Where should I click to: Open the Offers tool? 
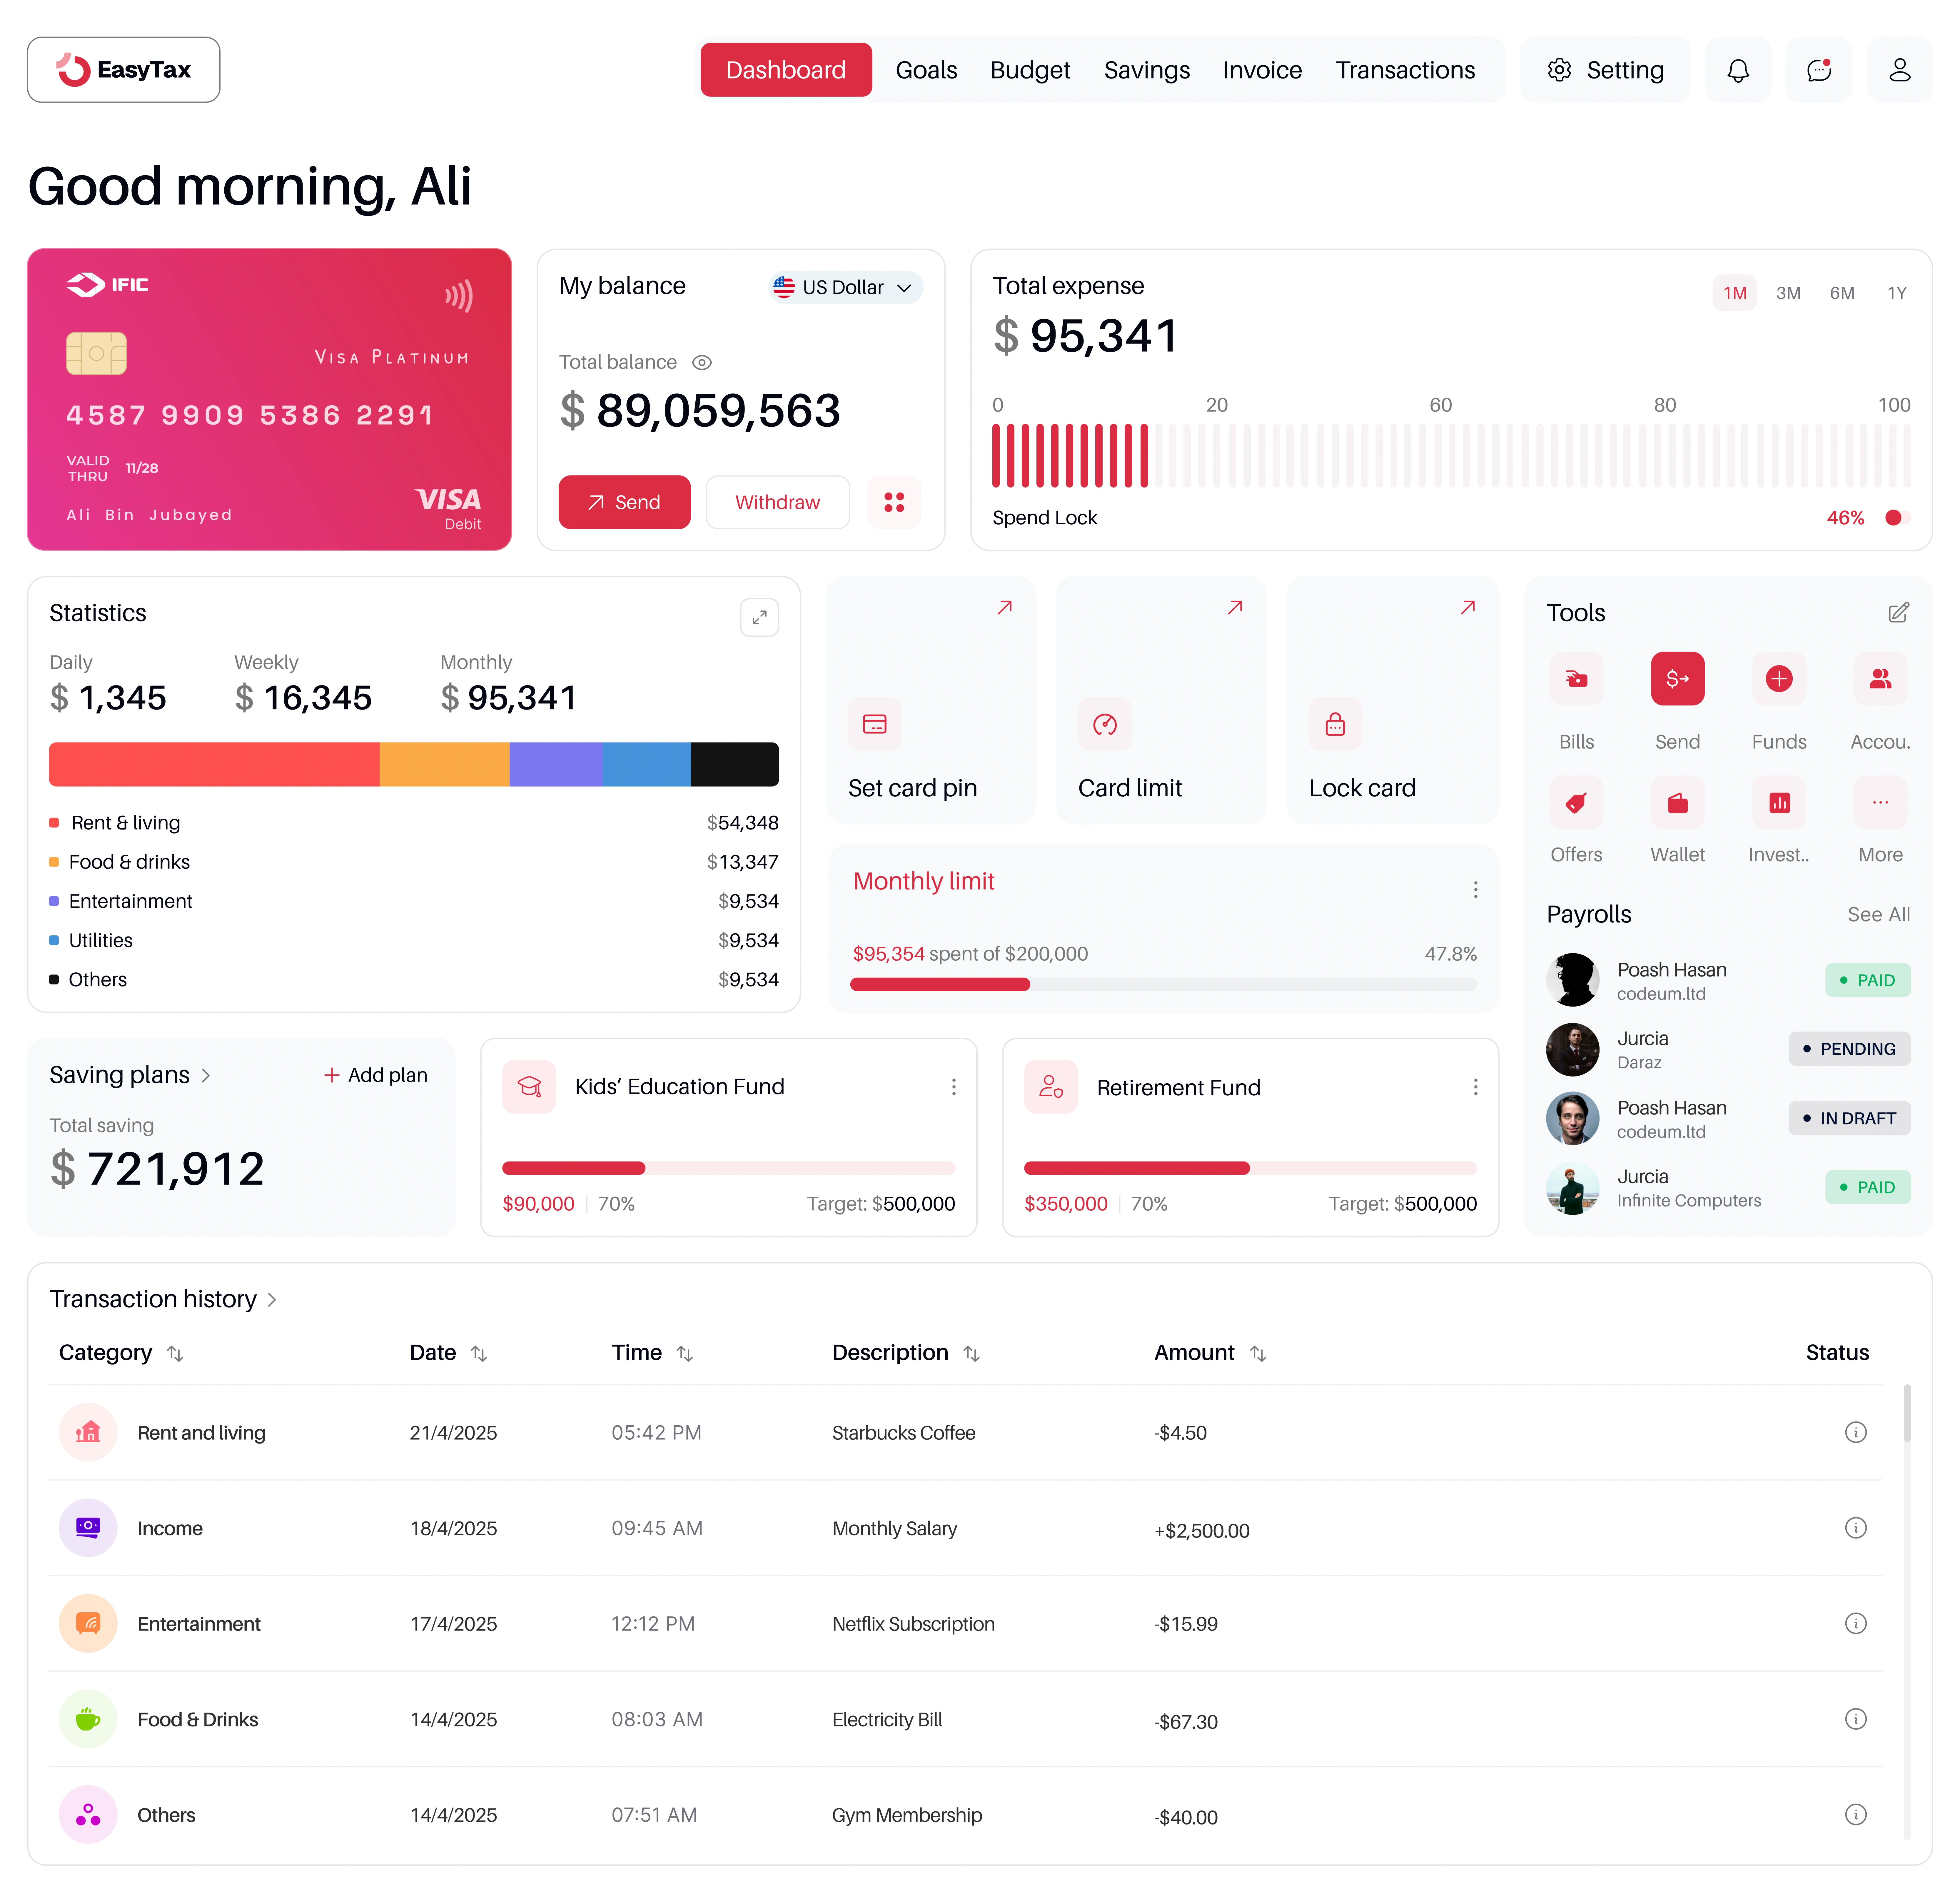pyautogui.click(x=1576, y=803)
